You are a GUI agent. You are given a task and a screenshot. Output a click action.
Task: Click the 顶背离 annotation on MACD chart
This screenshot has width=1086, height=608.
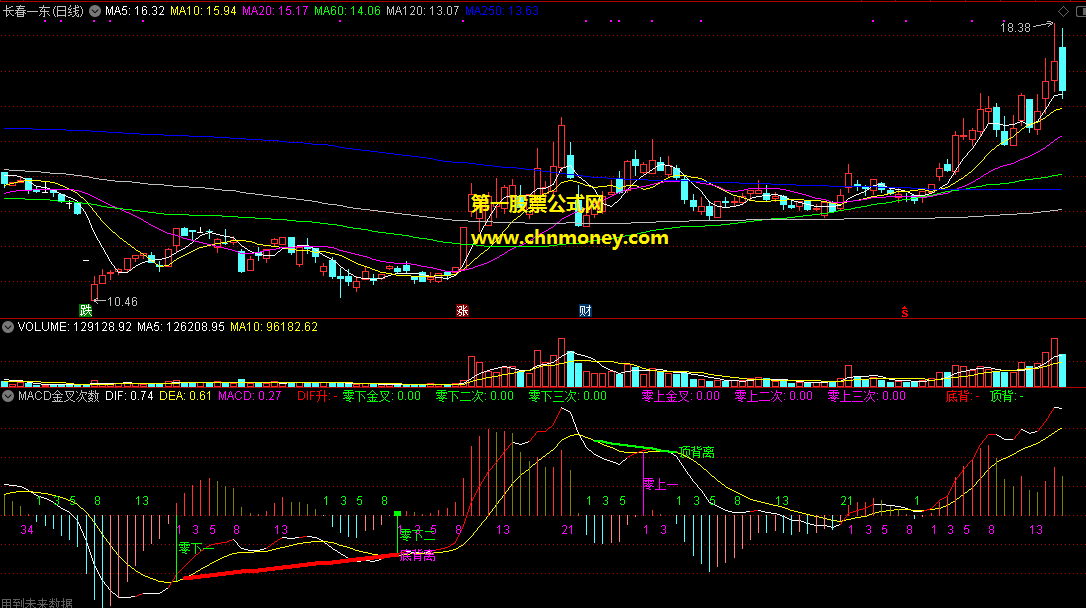tap(697, 452)
